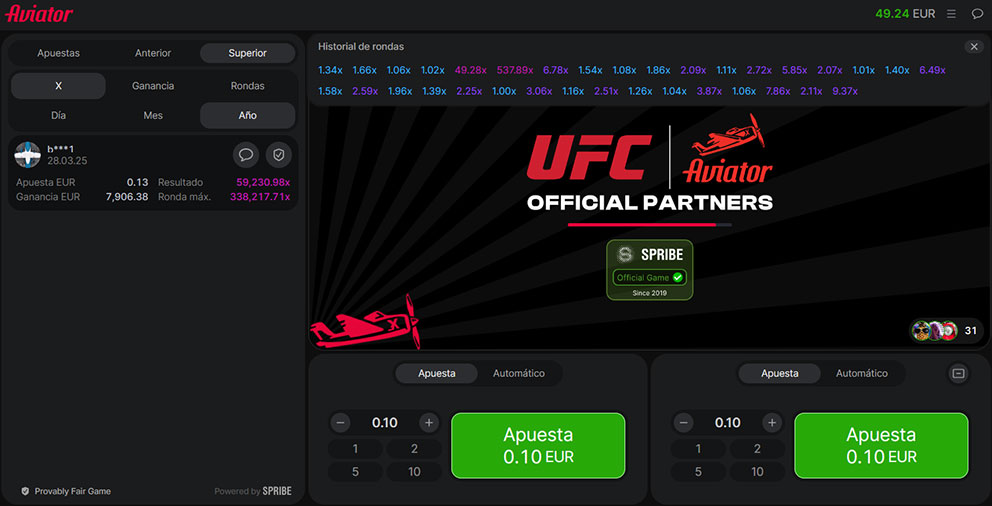Screen dimensions: 992x506
Task: Set second bet to quick amount 10
Action: pyautogui.click(x=757, y=472)
